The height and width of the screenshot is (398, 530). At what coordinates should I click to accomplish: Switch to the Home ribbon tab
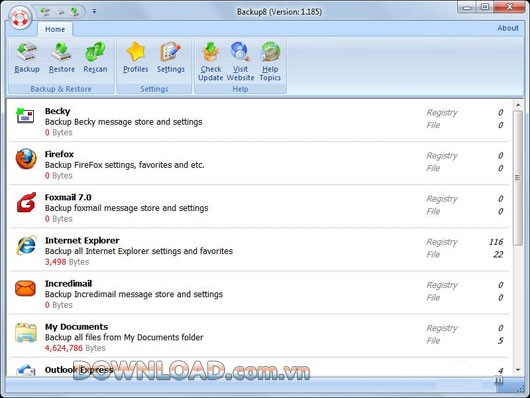click(55, 29)
